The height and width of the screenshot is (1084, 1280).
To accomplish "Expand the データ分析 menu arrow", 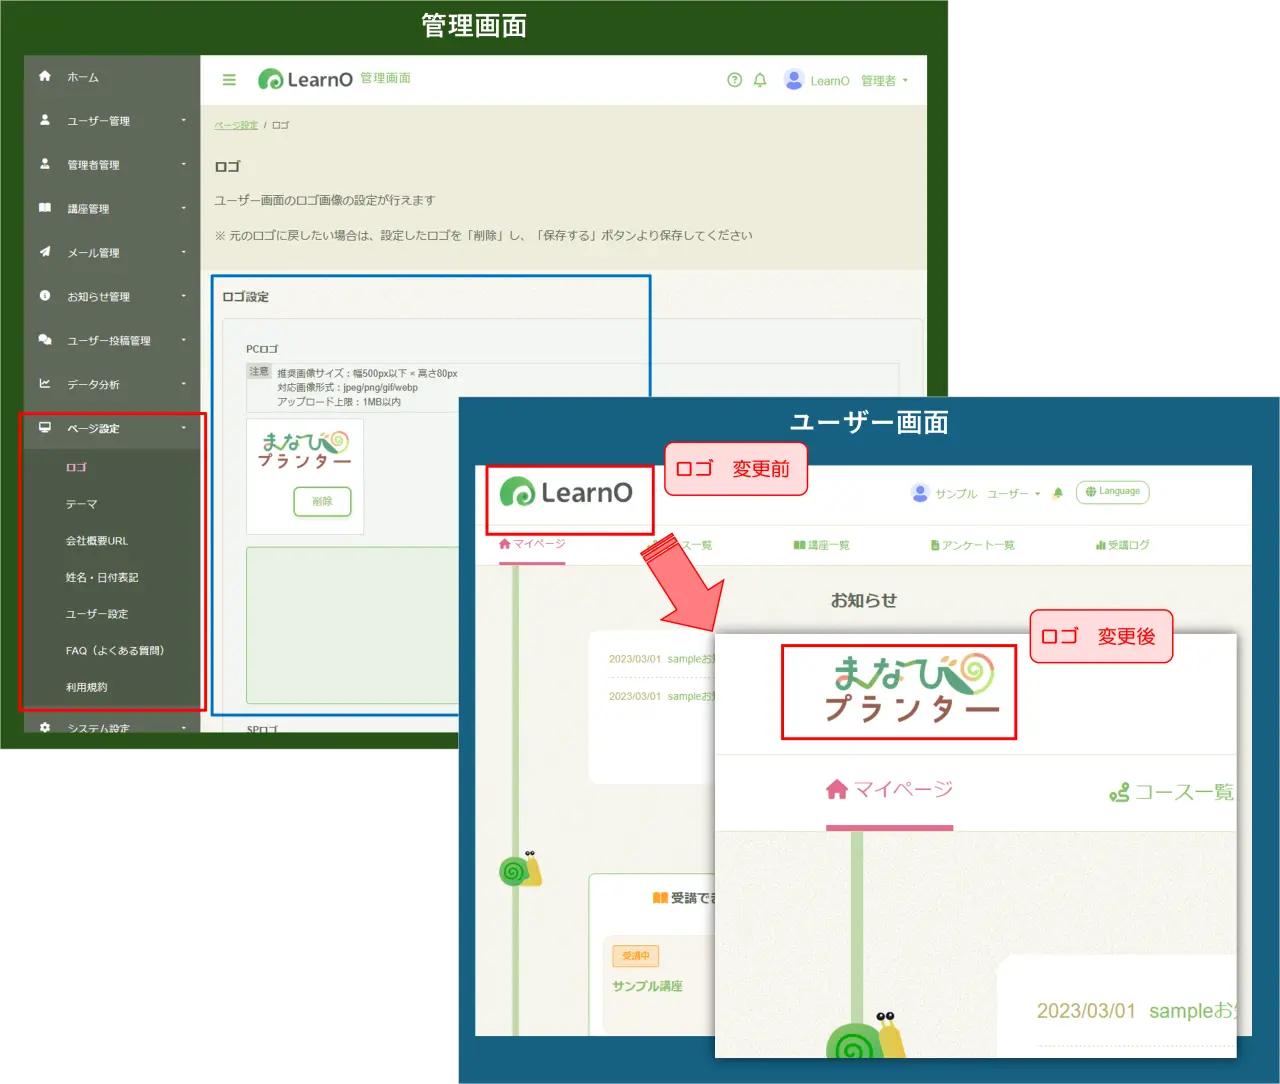I will [184, 384].
